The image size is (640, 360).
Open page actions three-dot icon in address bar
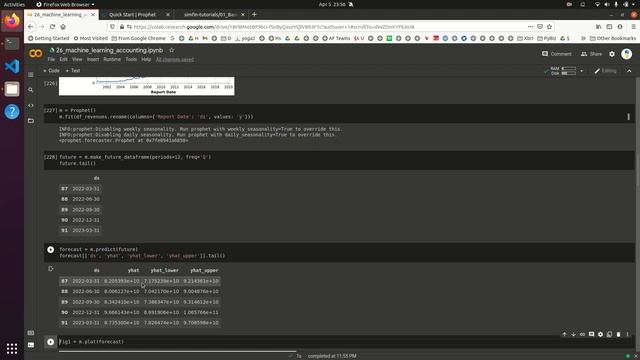[530, 27]
